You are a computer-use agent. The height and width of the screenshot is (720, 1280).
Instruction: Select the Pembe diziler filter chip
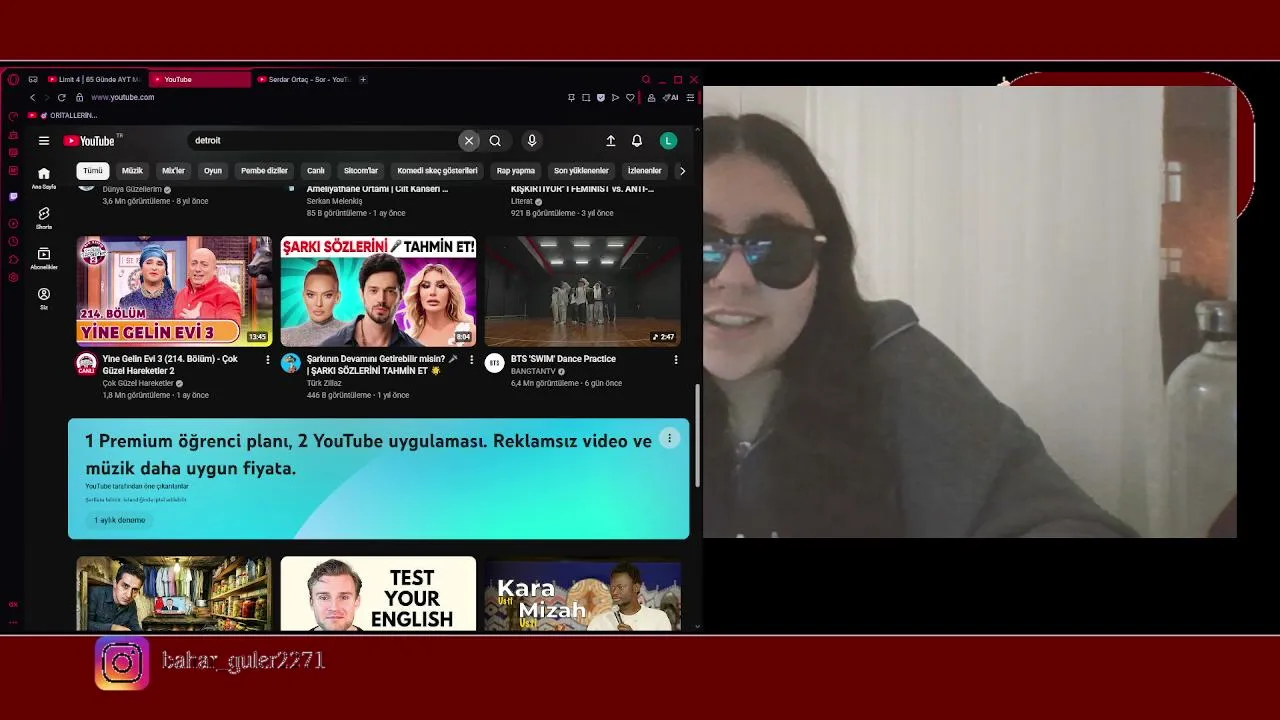coord(264,171)
